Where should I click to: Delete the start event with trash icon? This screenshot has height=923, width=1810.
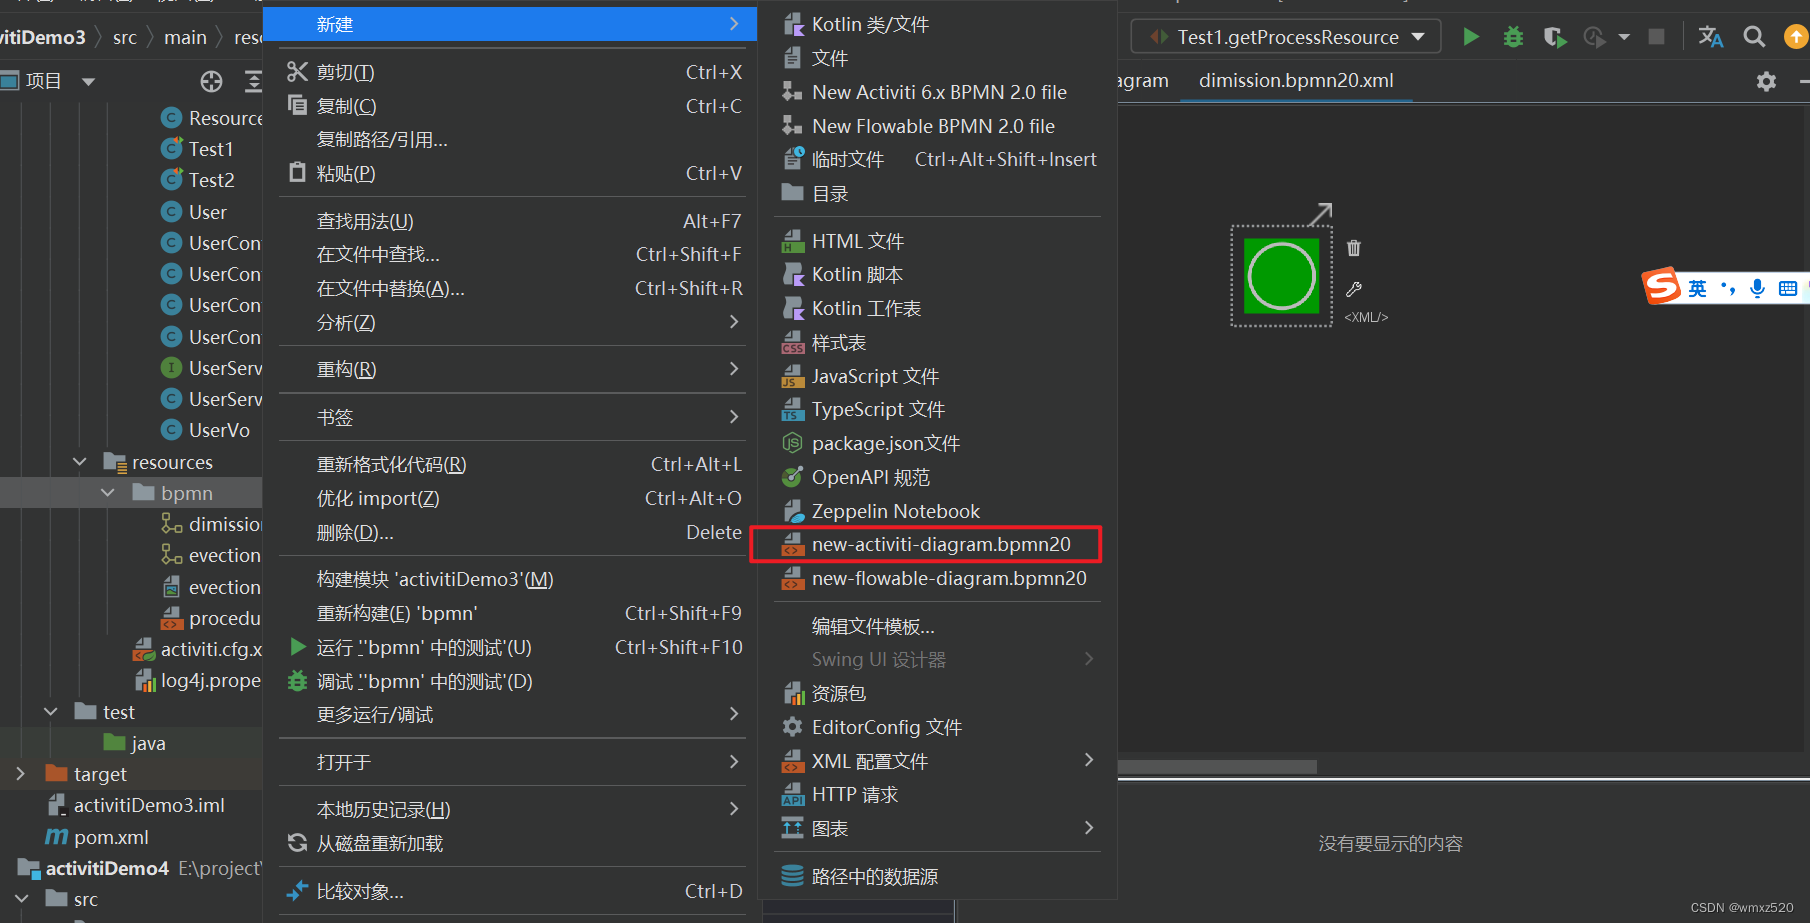[1354, 248]
